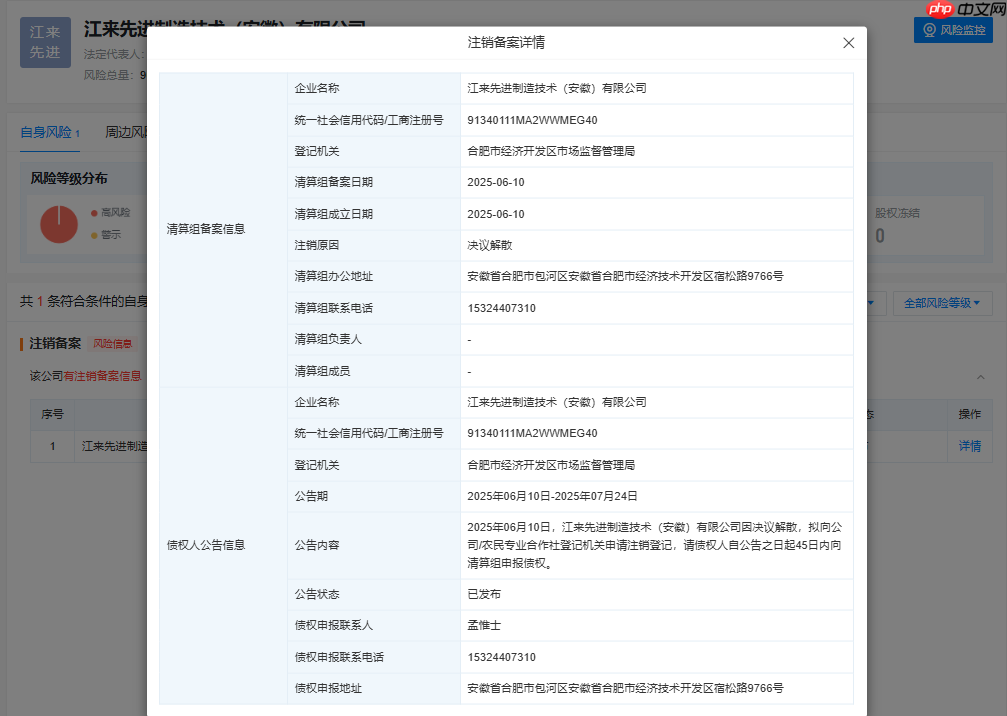
Task: Open the 全部风险等级 dropdown
Action: (x=941, y=302)
